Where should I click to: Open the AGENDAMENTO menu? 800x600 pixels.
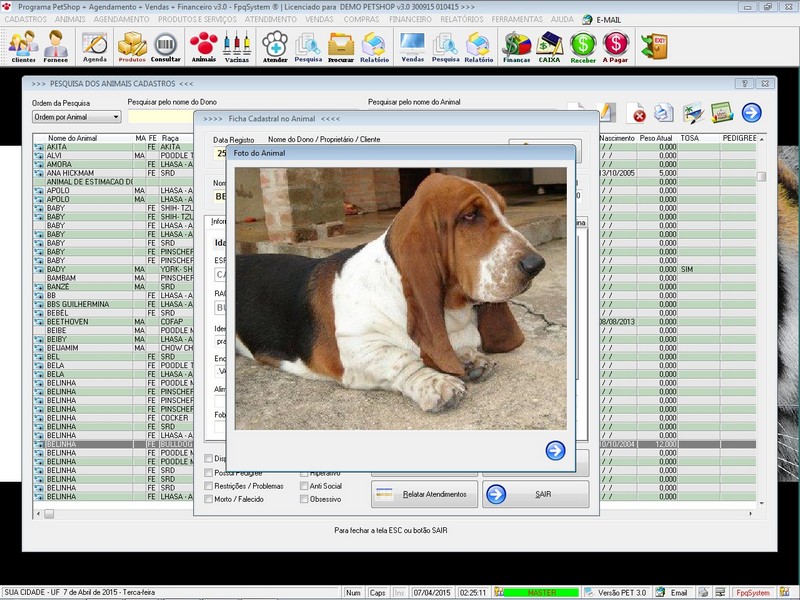pos(121,19)
